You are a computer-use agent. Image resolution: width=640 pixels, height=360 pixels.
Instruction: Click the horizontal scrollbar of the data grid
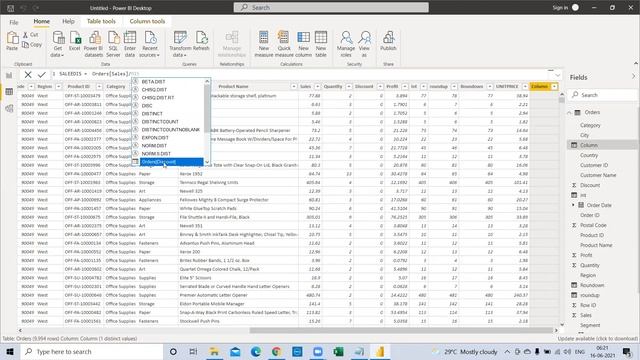click(x=401, y=330)
